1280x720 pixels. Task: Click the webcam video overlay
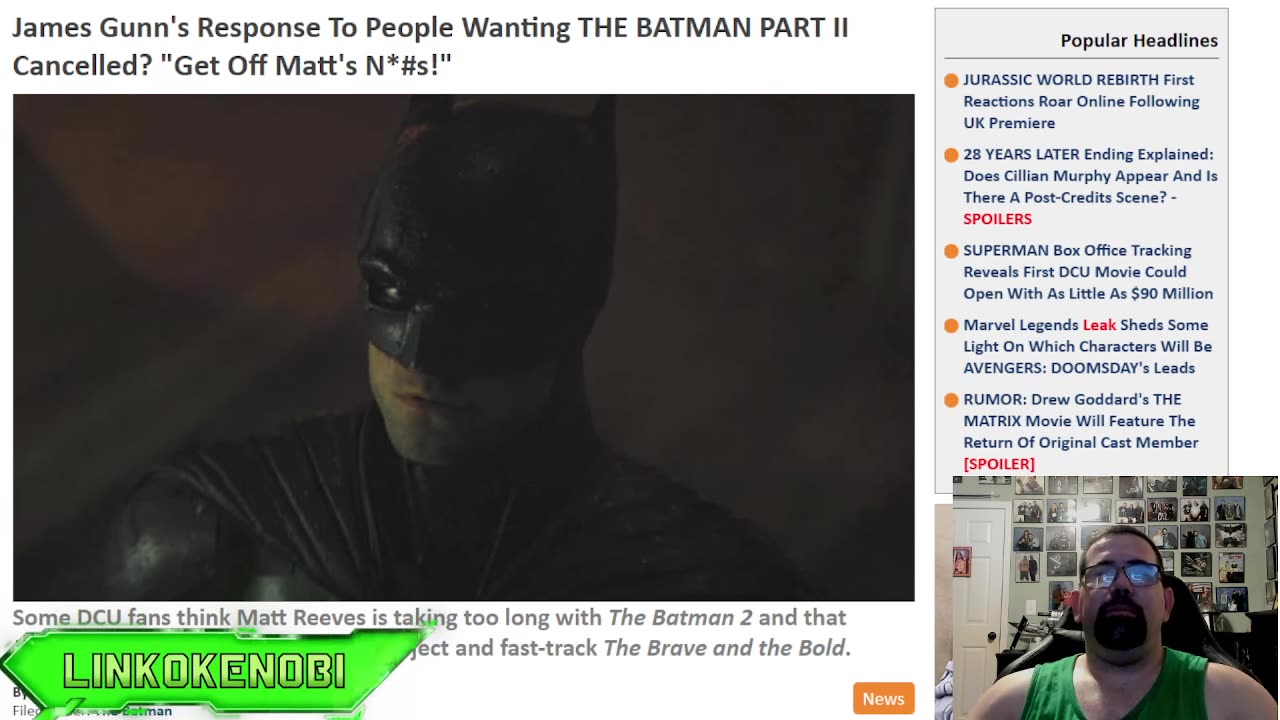pyautogui.click(x=1115, y=598)
